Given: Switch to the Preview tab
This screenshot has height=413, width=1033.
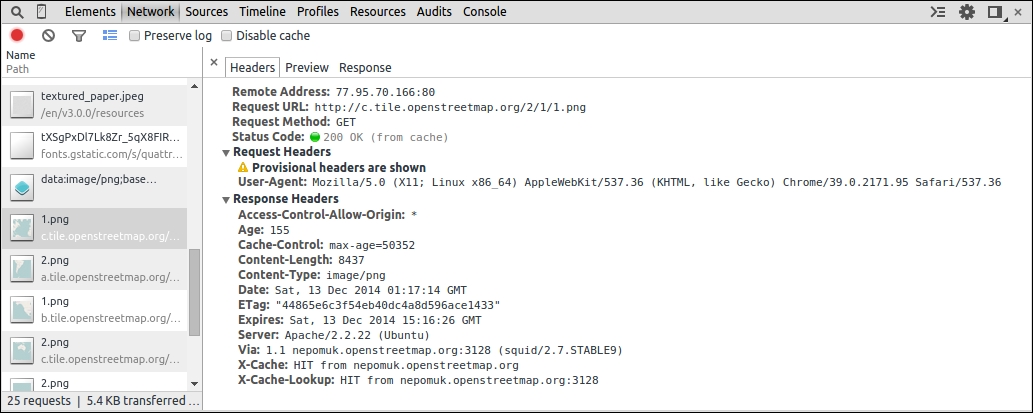Looking at the screenshot, I should 306,67.
